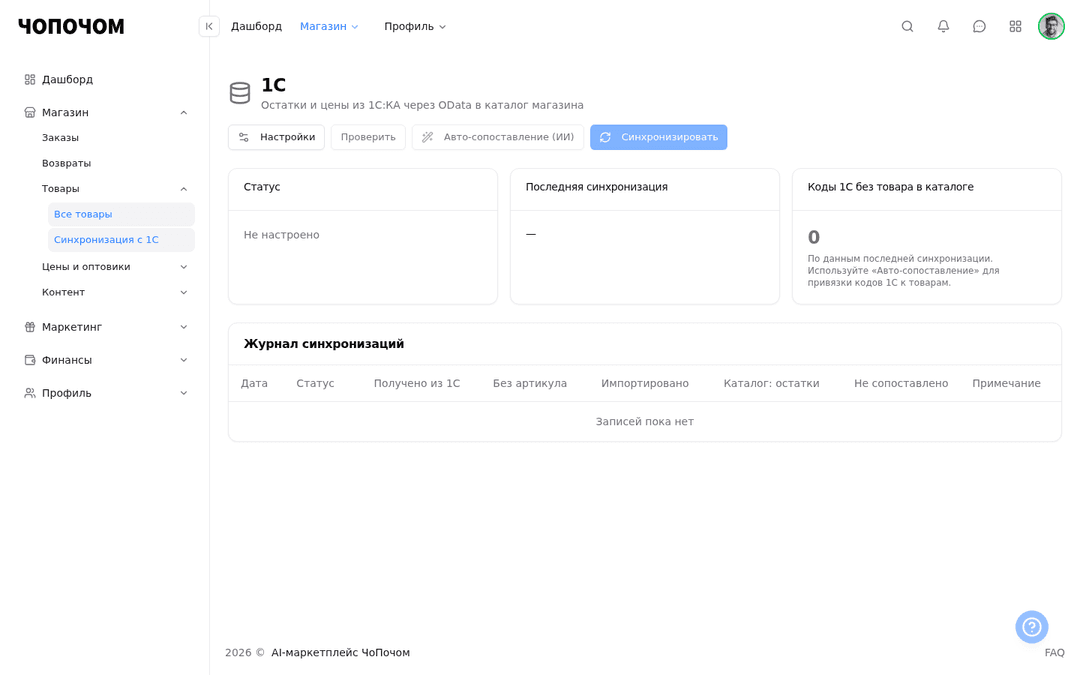Image resolution: width=1080 pixels, height=675 pixels.
Task: Expand the Профиль sidebar chevron
Action: (x=184, y=393)
